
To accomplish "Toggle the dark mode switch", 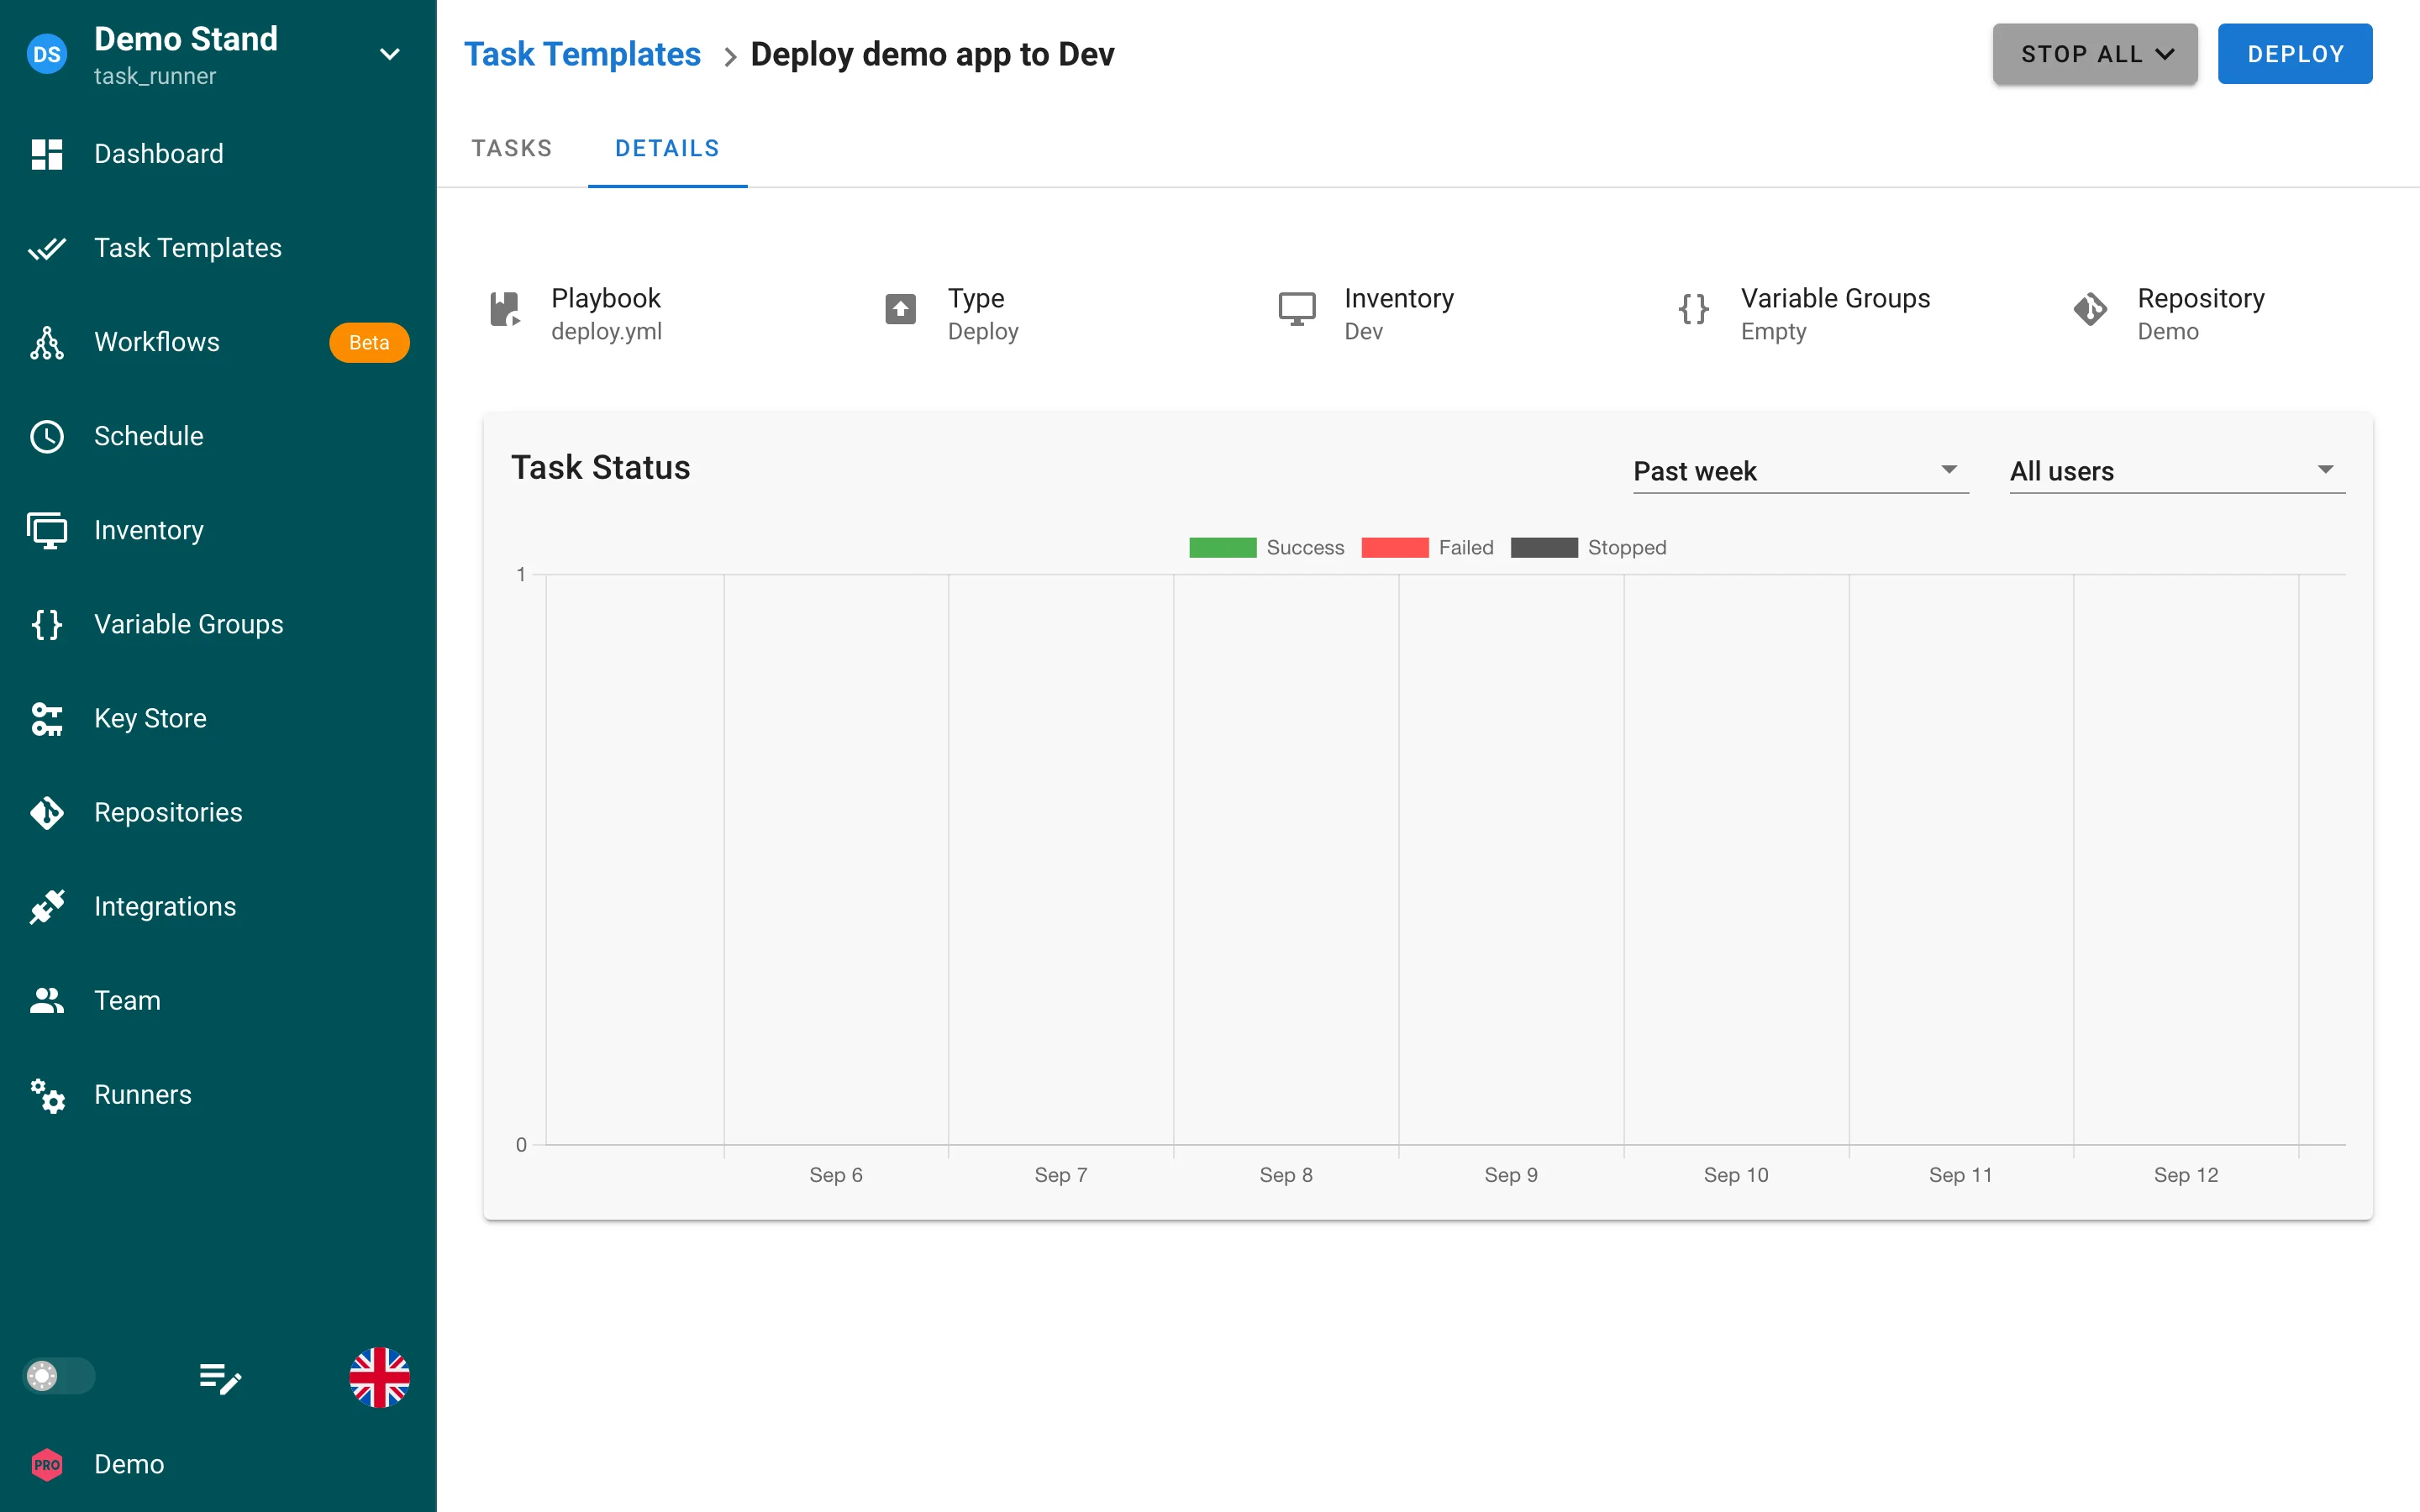I will click(58, 1376).
